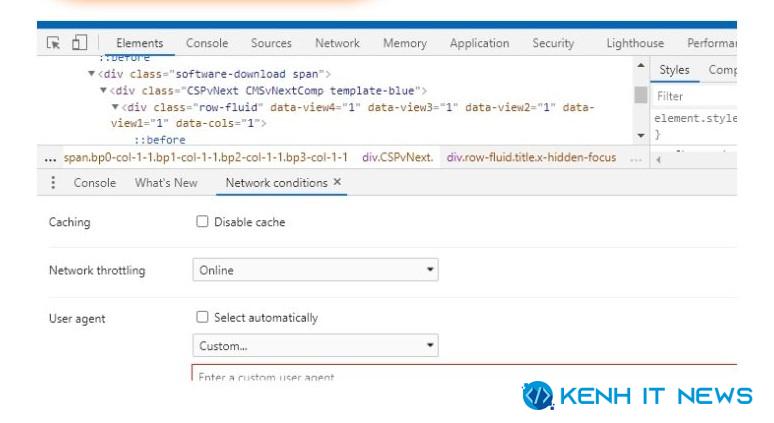This screenshot has height=423, width=774.
Task: Open the drawer Console tab
Action: click(95, 183)
